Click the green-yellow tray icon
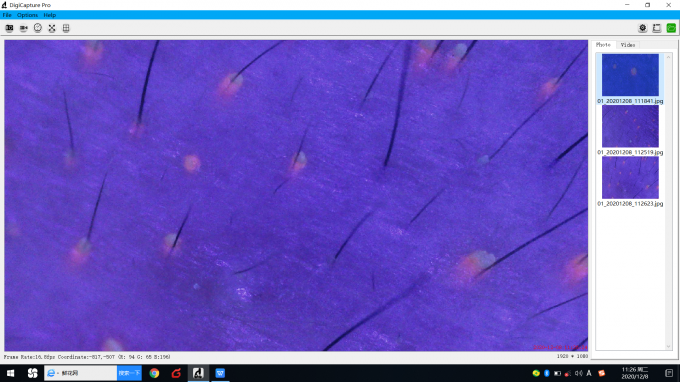The height and width of the screenshot is (382, 680). 536,373
